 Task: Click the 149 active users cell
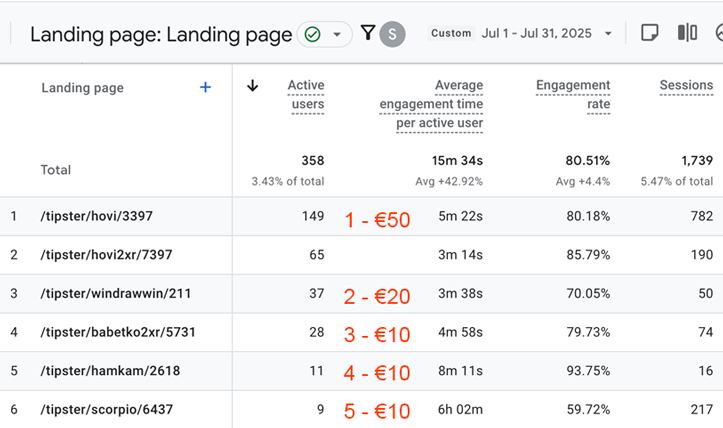[313, 216]
